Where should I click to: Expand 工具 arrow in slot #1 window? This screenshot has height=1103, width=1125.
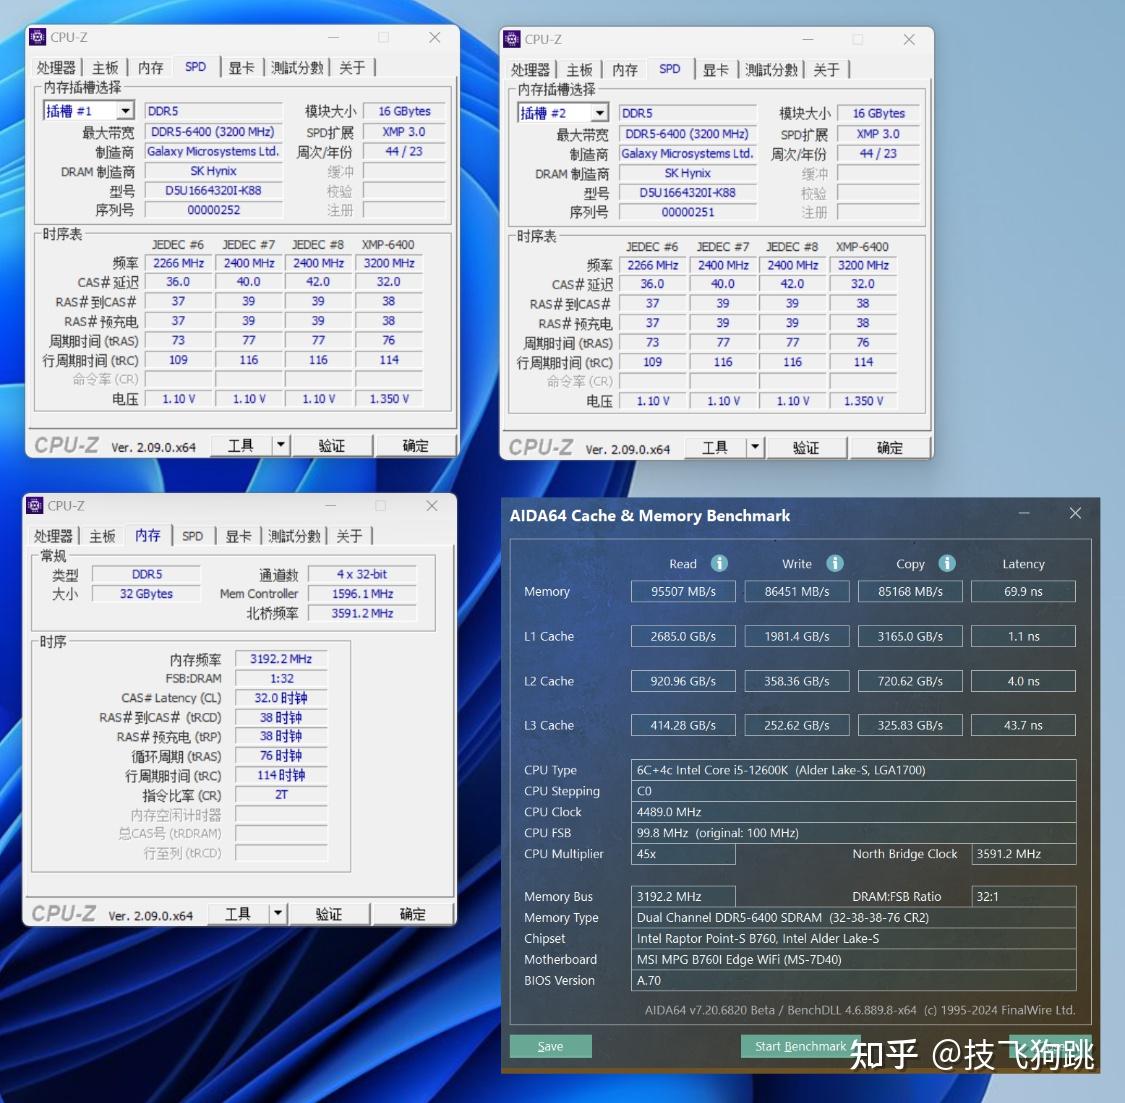[x=281, y=446]
